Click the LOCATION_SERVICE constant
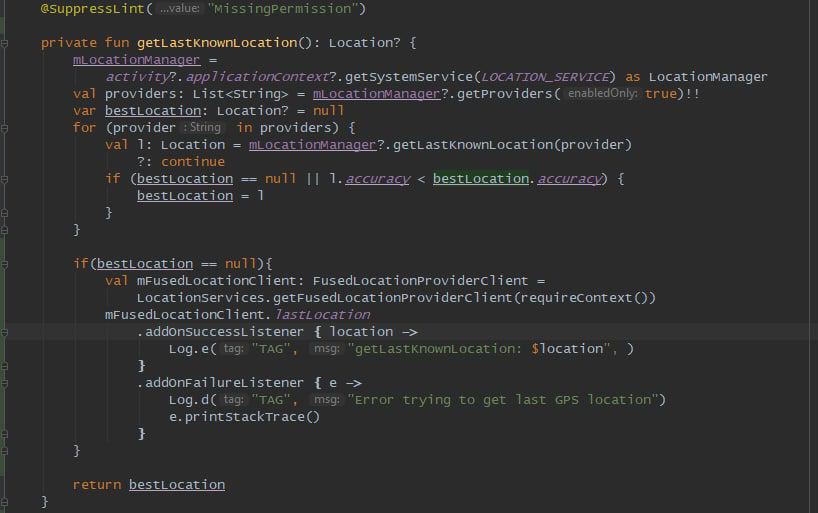The image size is (818, 513). [545, 77]
